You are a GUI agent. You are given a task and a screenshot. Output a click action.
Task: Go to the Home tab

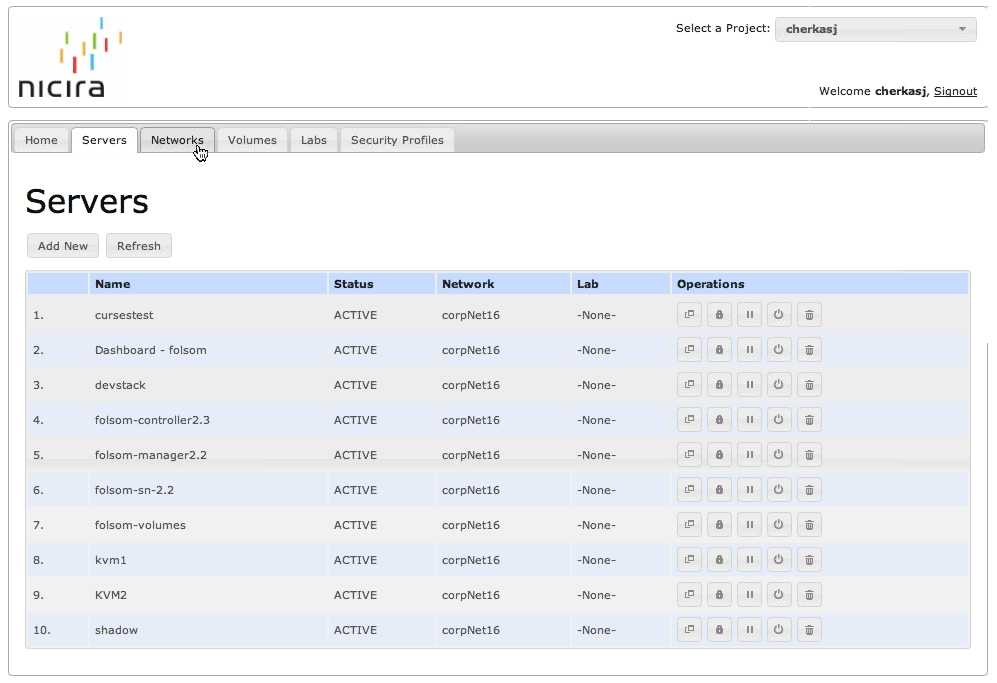point(41,140)
